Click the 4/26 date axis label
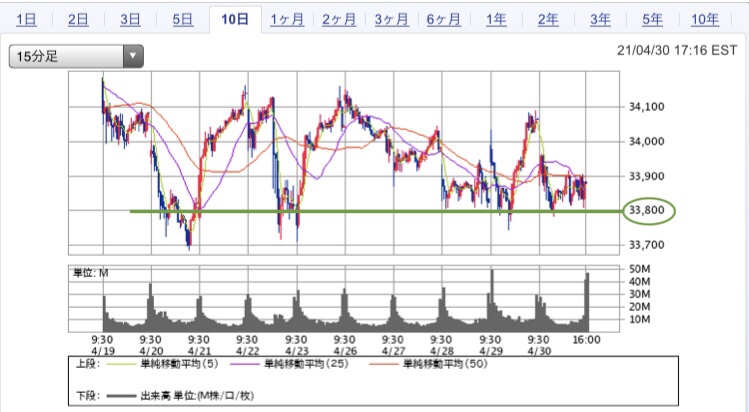 pyautogui.click(x=345, y=351)
